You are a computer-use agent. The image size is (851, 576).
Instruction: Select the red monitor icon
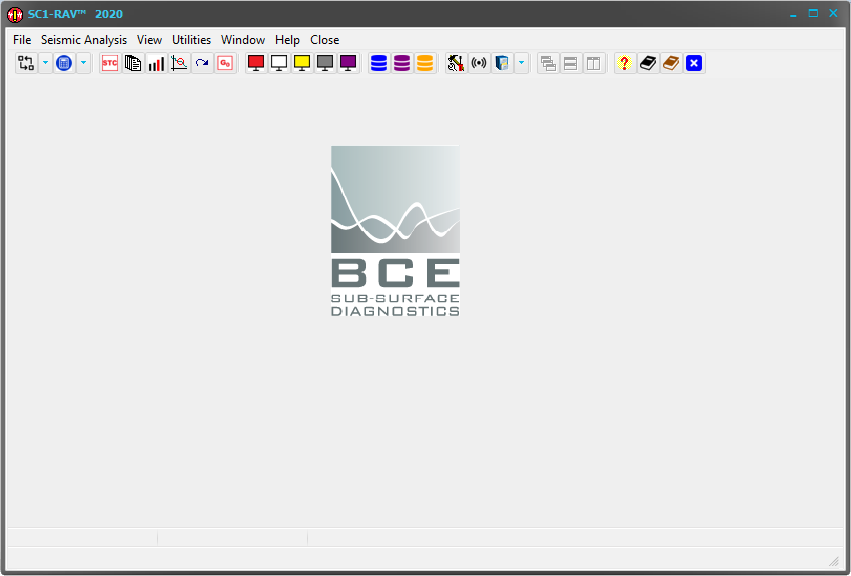point(256,64)
